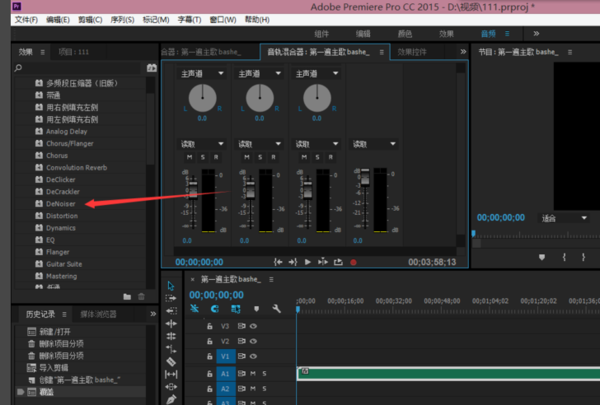Toggle V2 track output eye
600x405 pixels.
(x=253, y=341)
